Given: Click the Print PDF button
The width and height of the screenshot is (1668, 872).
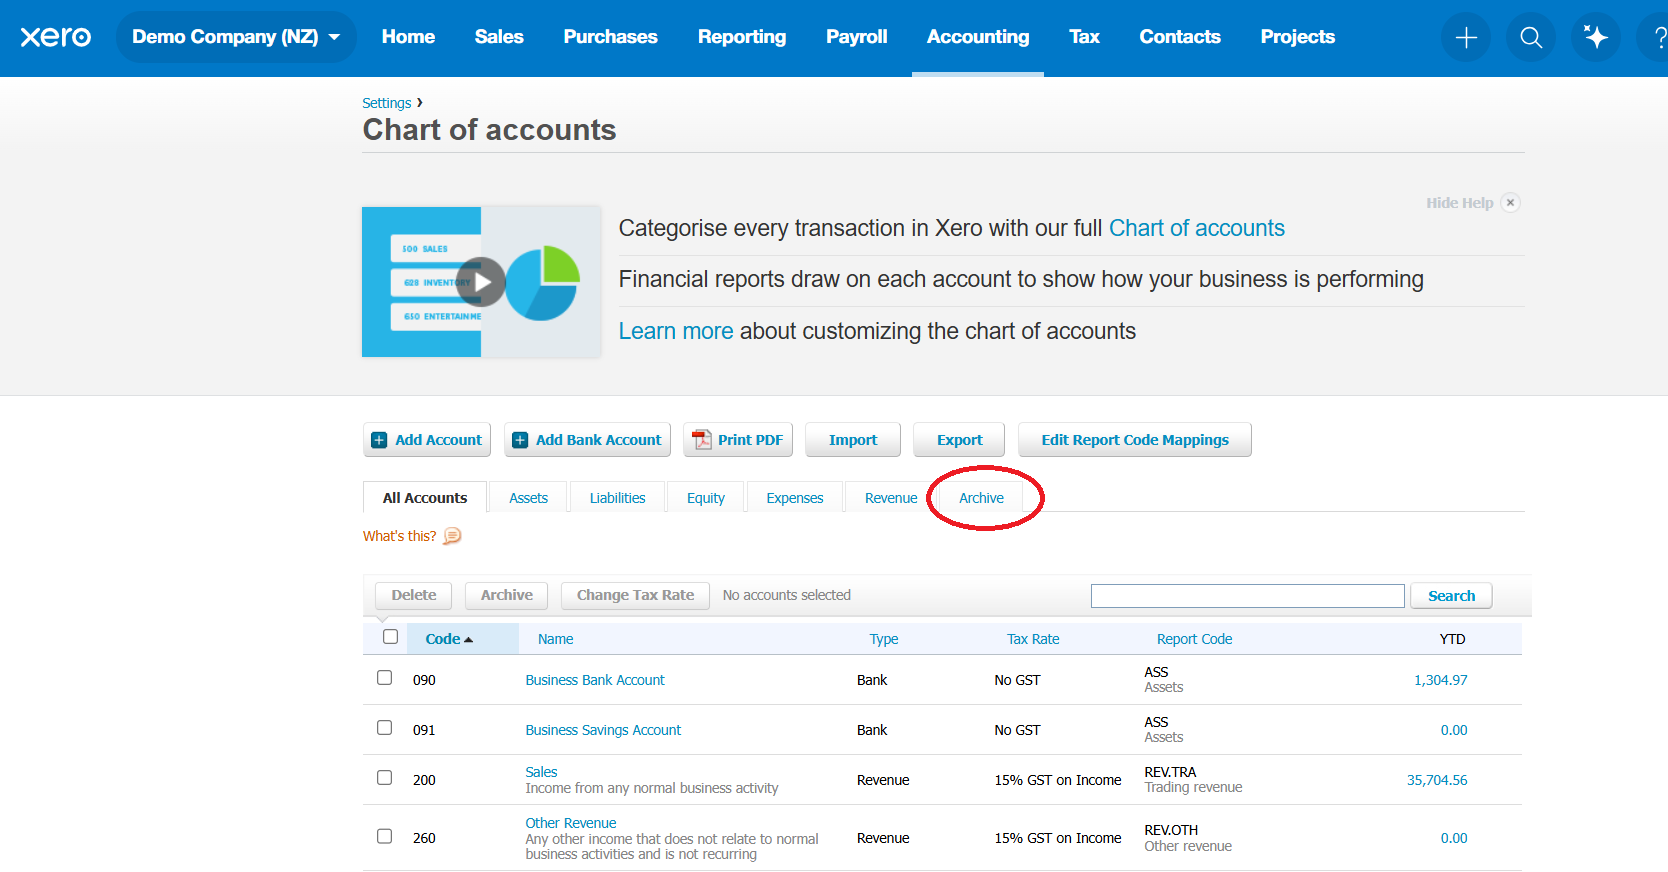Looking at the screenshot, I should pos(738,440).
